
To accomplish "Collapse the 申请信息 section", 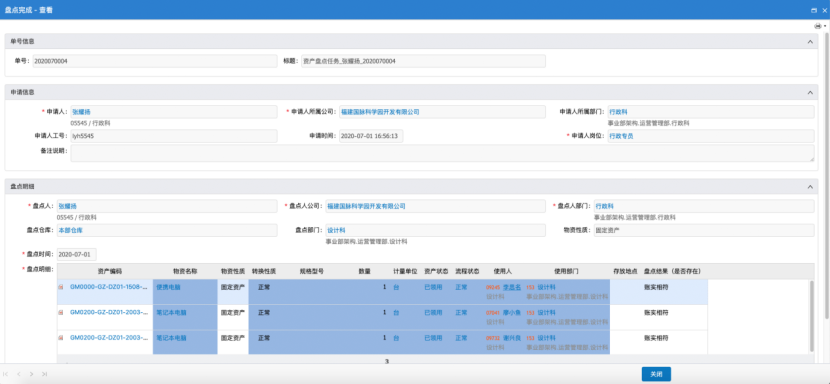I will pyautogui.click(x=809, y=92).
